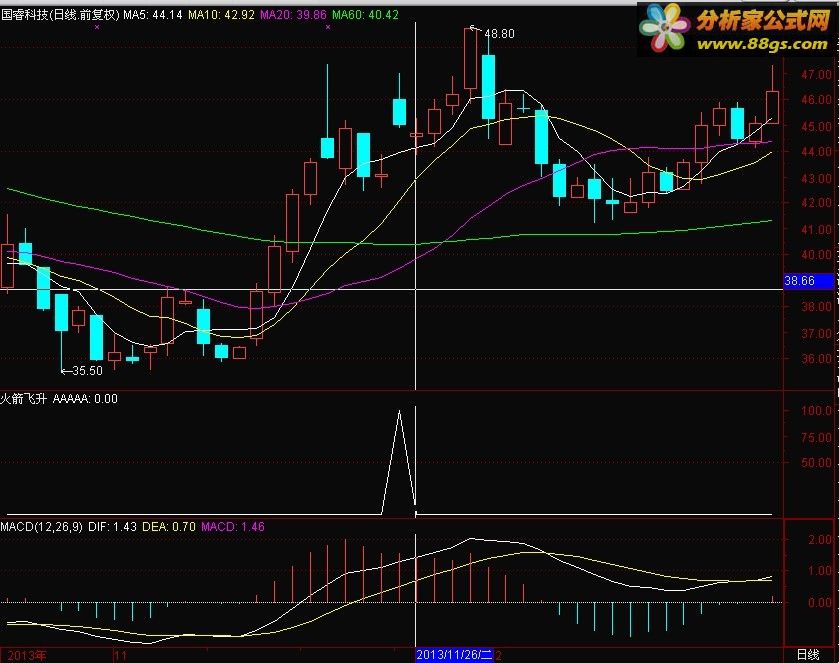Click the purple x marker above MA20 label
Screen dimensions: 839x663
tap(328, 27)
